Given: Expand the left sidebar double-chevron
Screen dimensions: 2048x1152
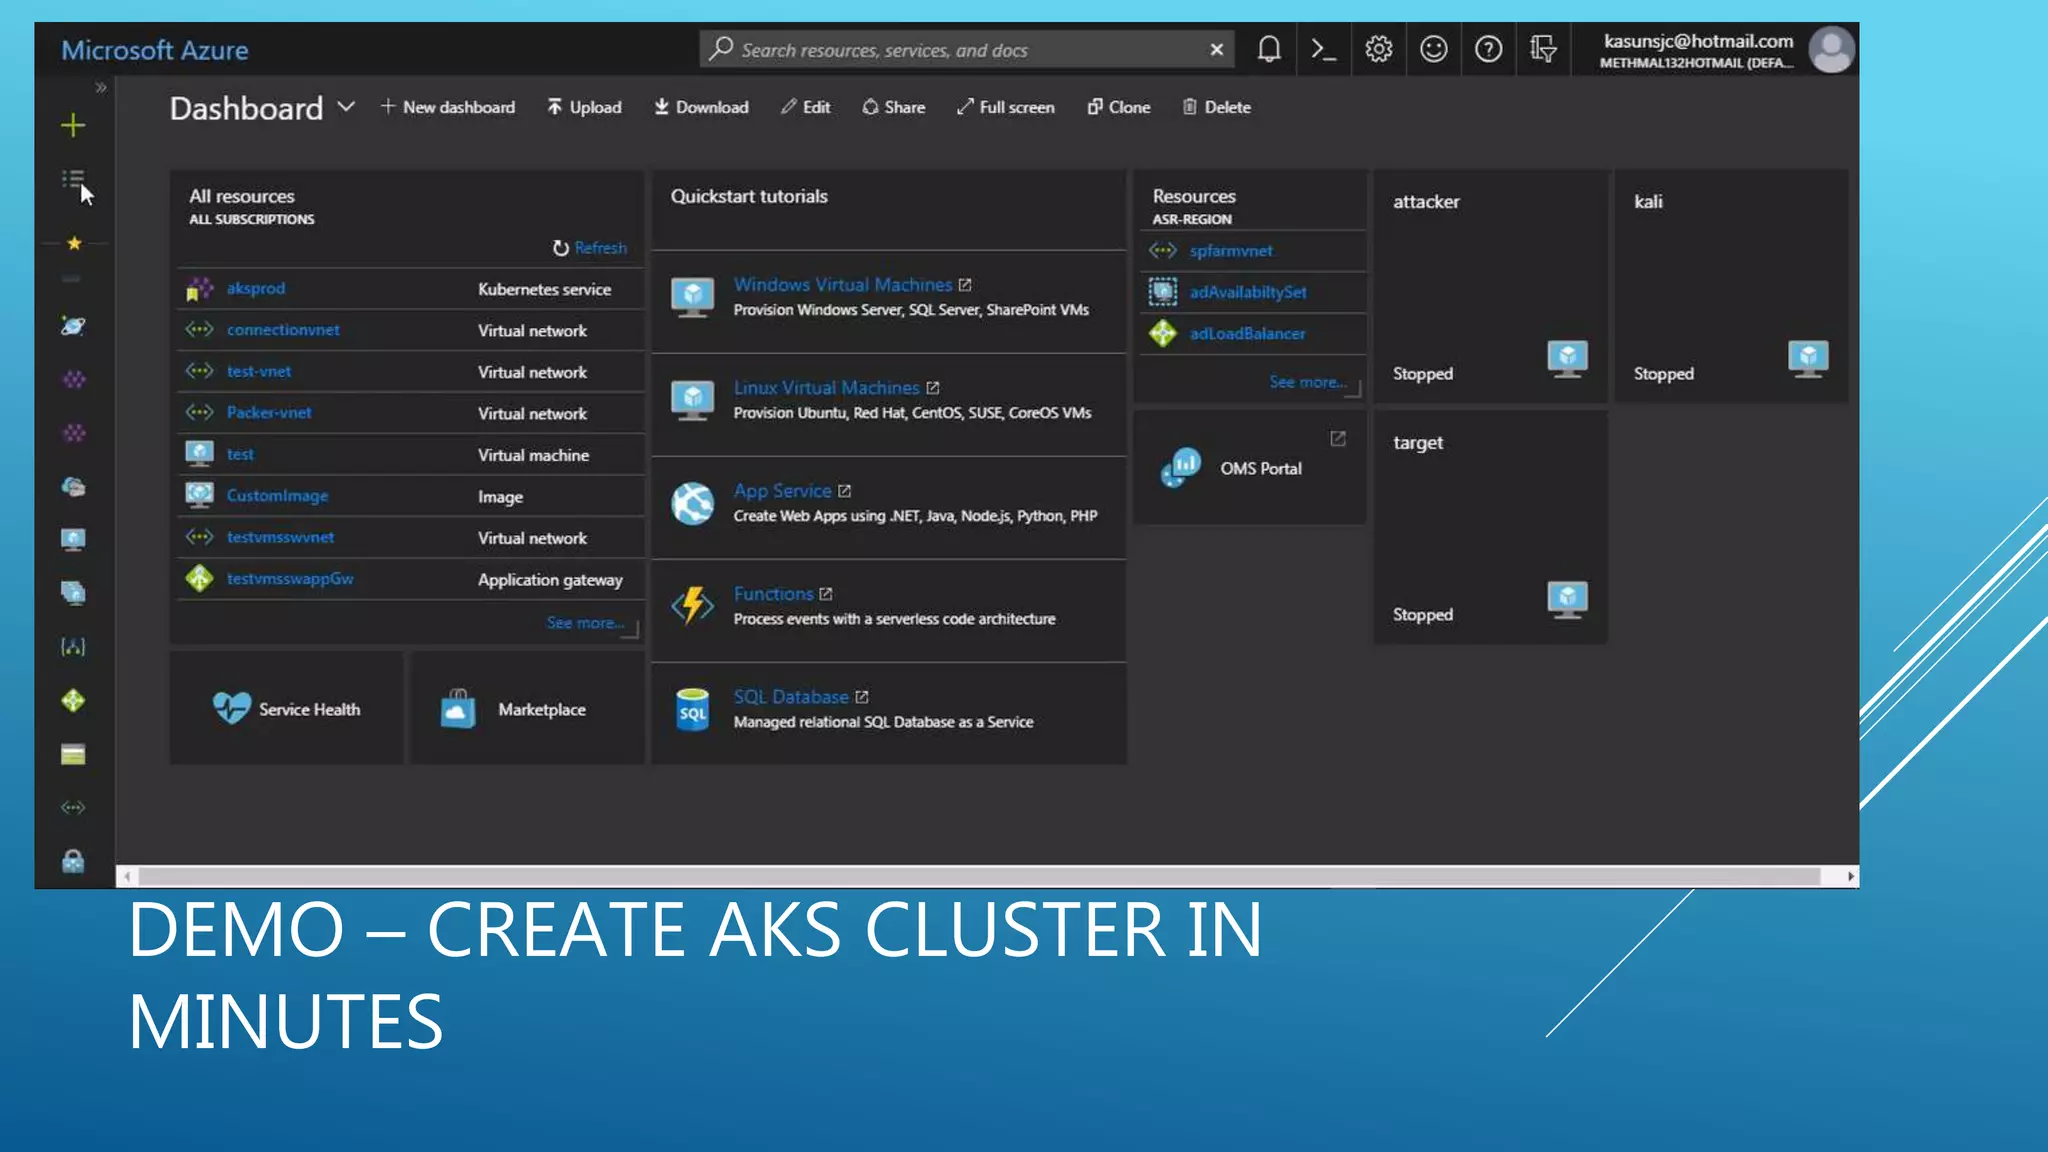Looking at the screenshot, I should 100,88.
